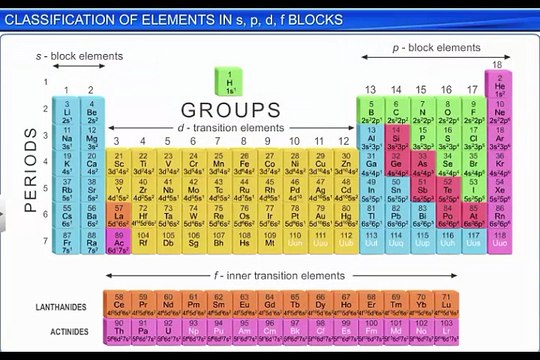Select the Magnesium (Mg) cell
Screen dimensions: 540x360
click(92, 138)
